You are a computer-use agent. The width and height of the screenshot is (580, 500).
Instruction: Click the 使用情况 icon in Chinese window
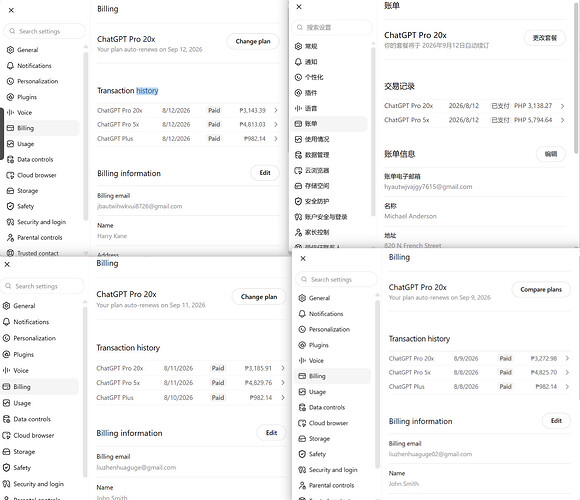point(298,139)
